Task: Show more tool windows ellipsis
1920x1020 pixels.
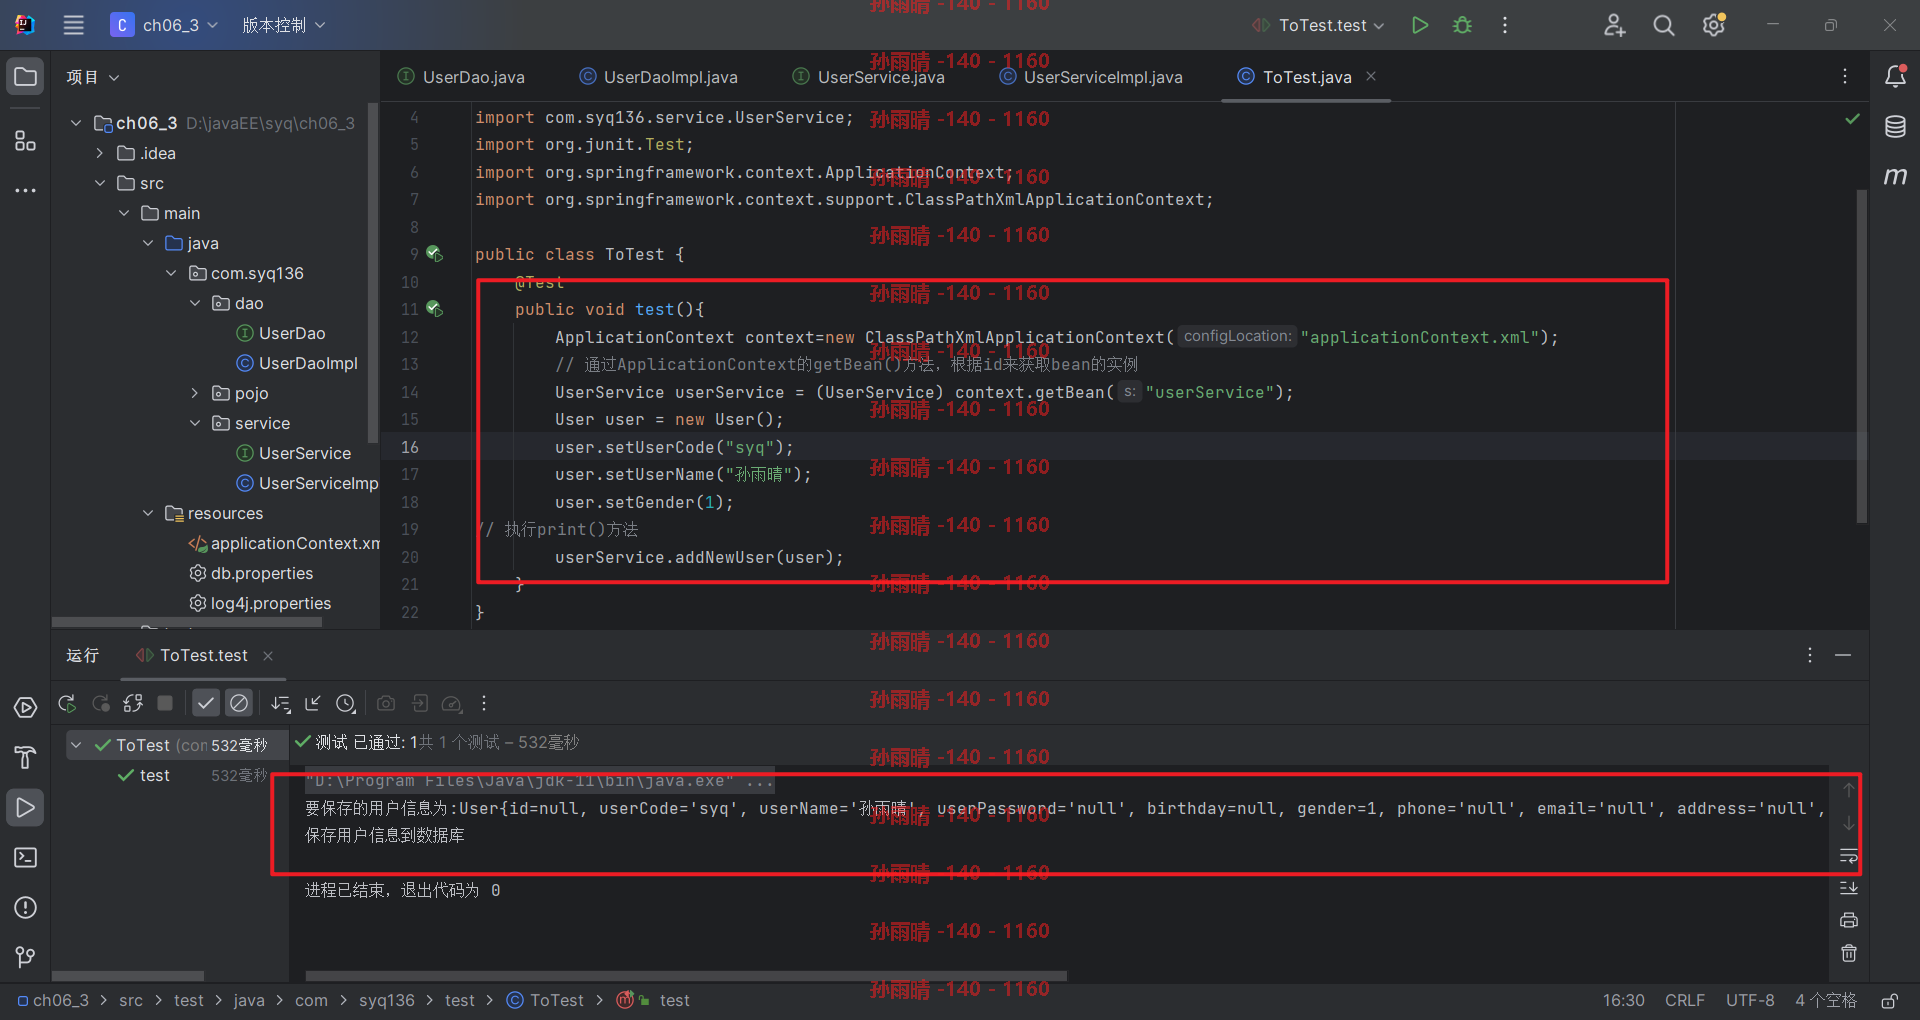Action: tap(25, 190)
